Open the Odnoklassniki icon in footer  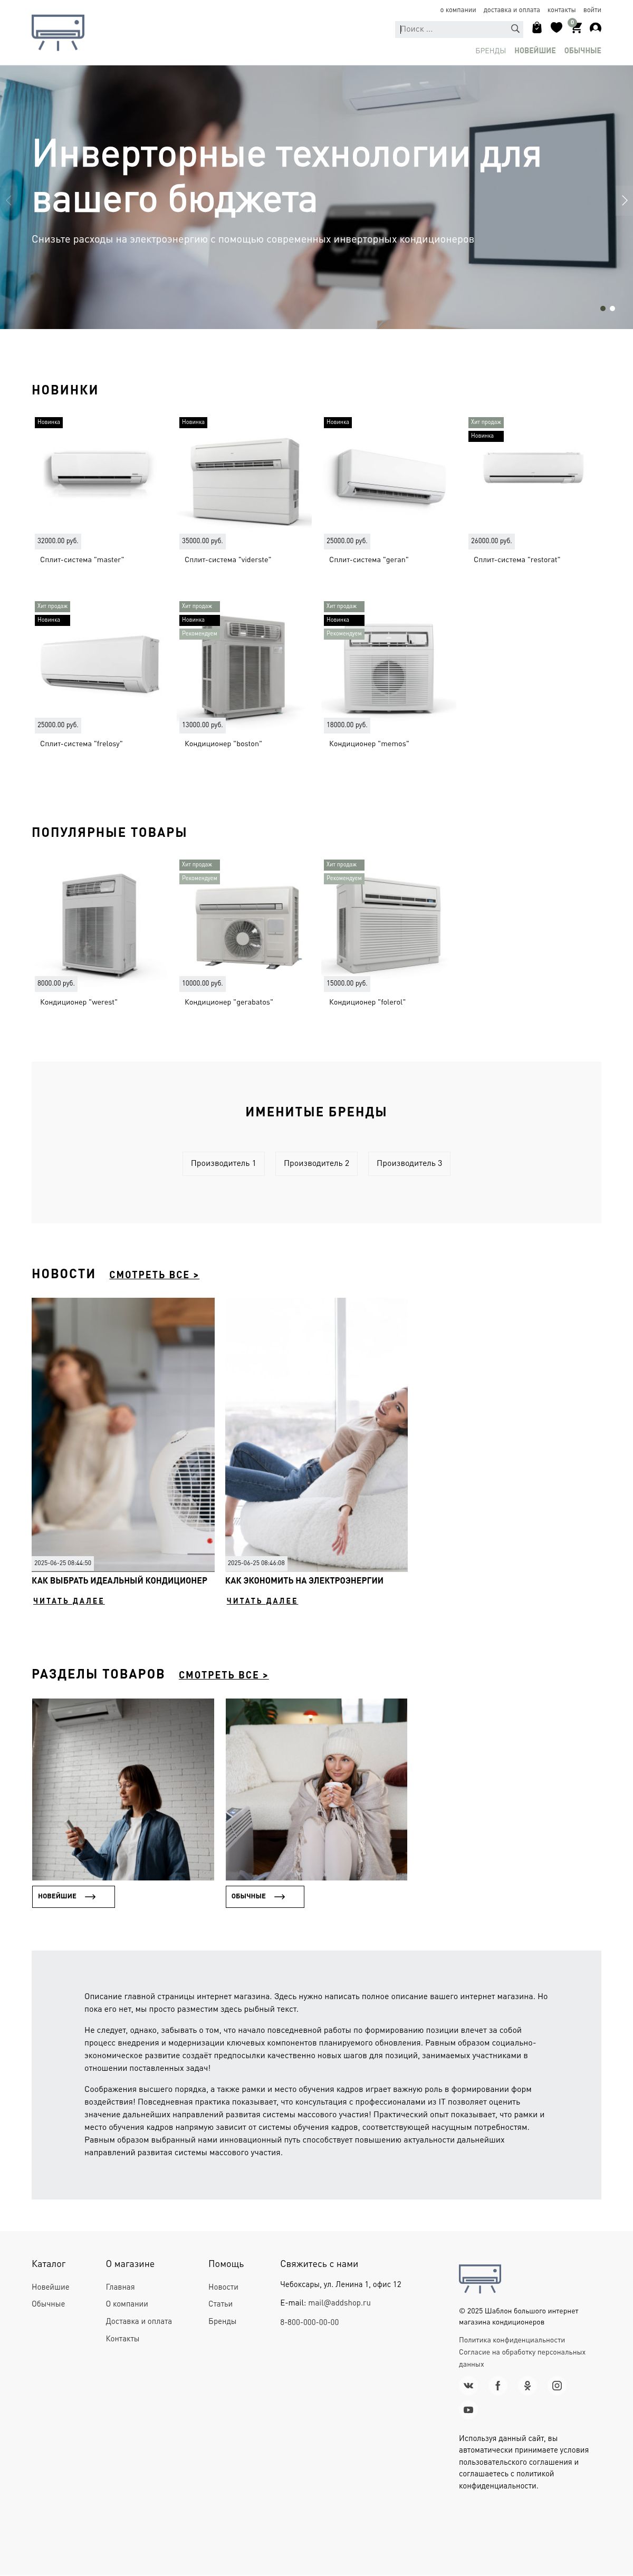point(527,2385)
